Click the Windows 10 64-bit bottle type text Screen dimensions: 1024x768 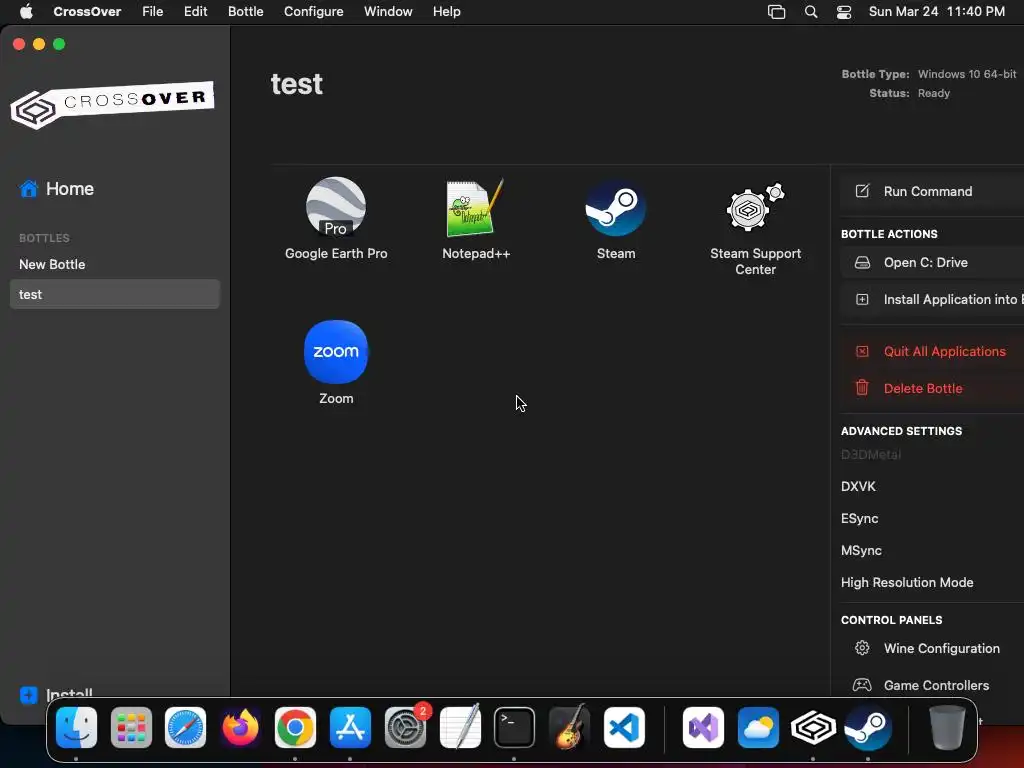(967, 74)
